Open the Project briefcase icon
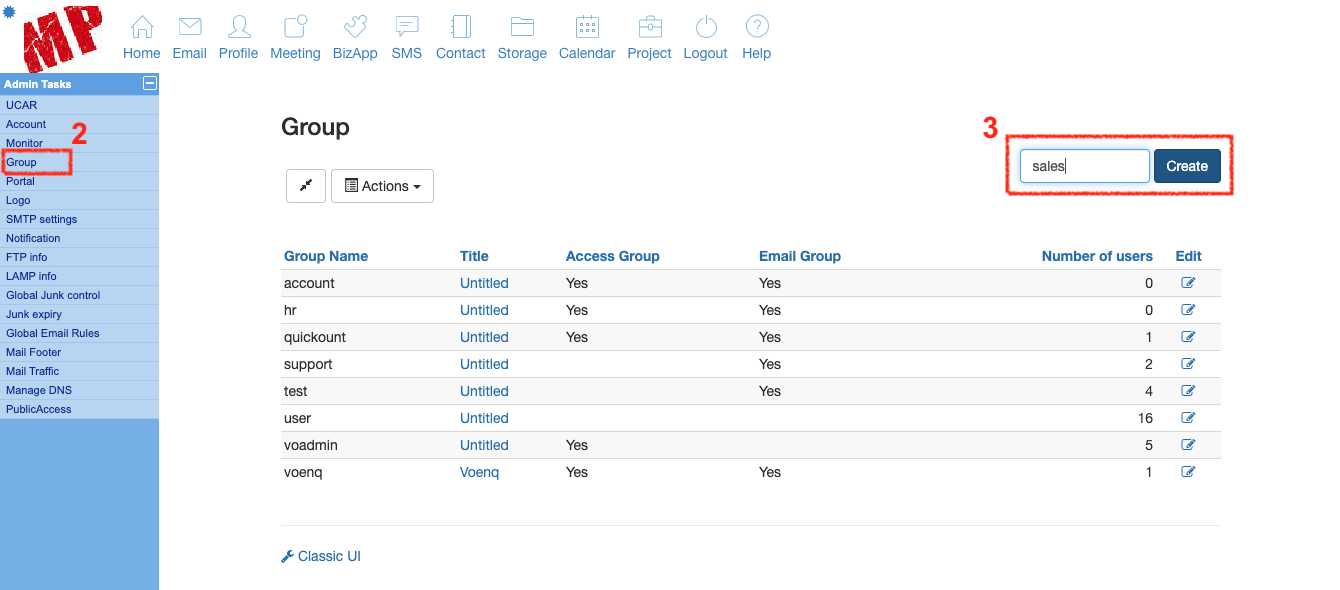The width and height of the screenshot is (1340, 590). [x=649, y=28]
